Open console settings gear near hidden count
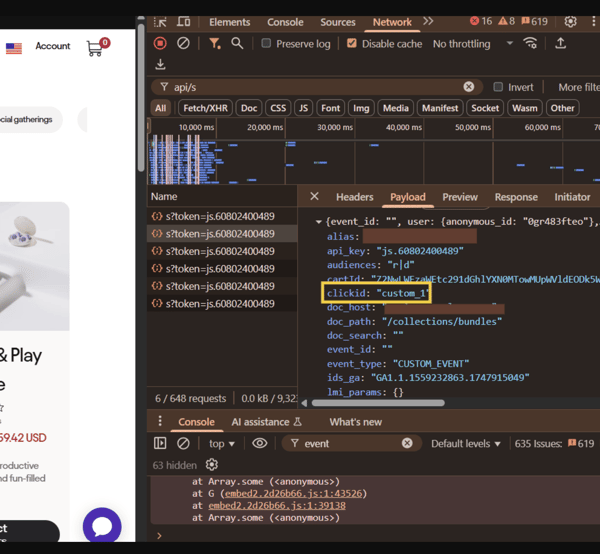 click(x=212, y=465)
